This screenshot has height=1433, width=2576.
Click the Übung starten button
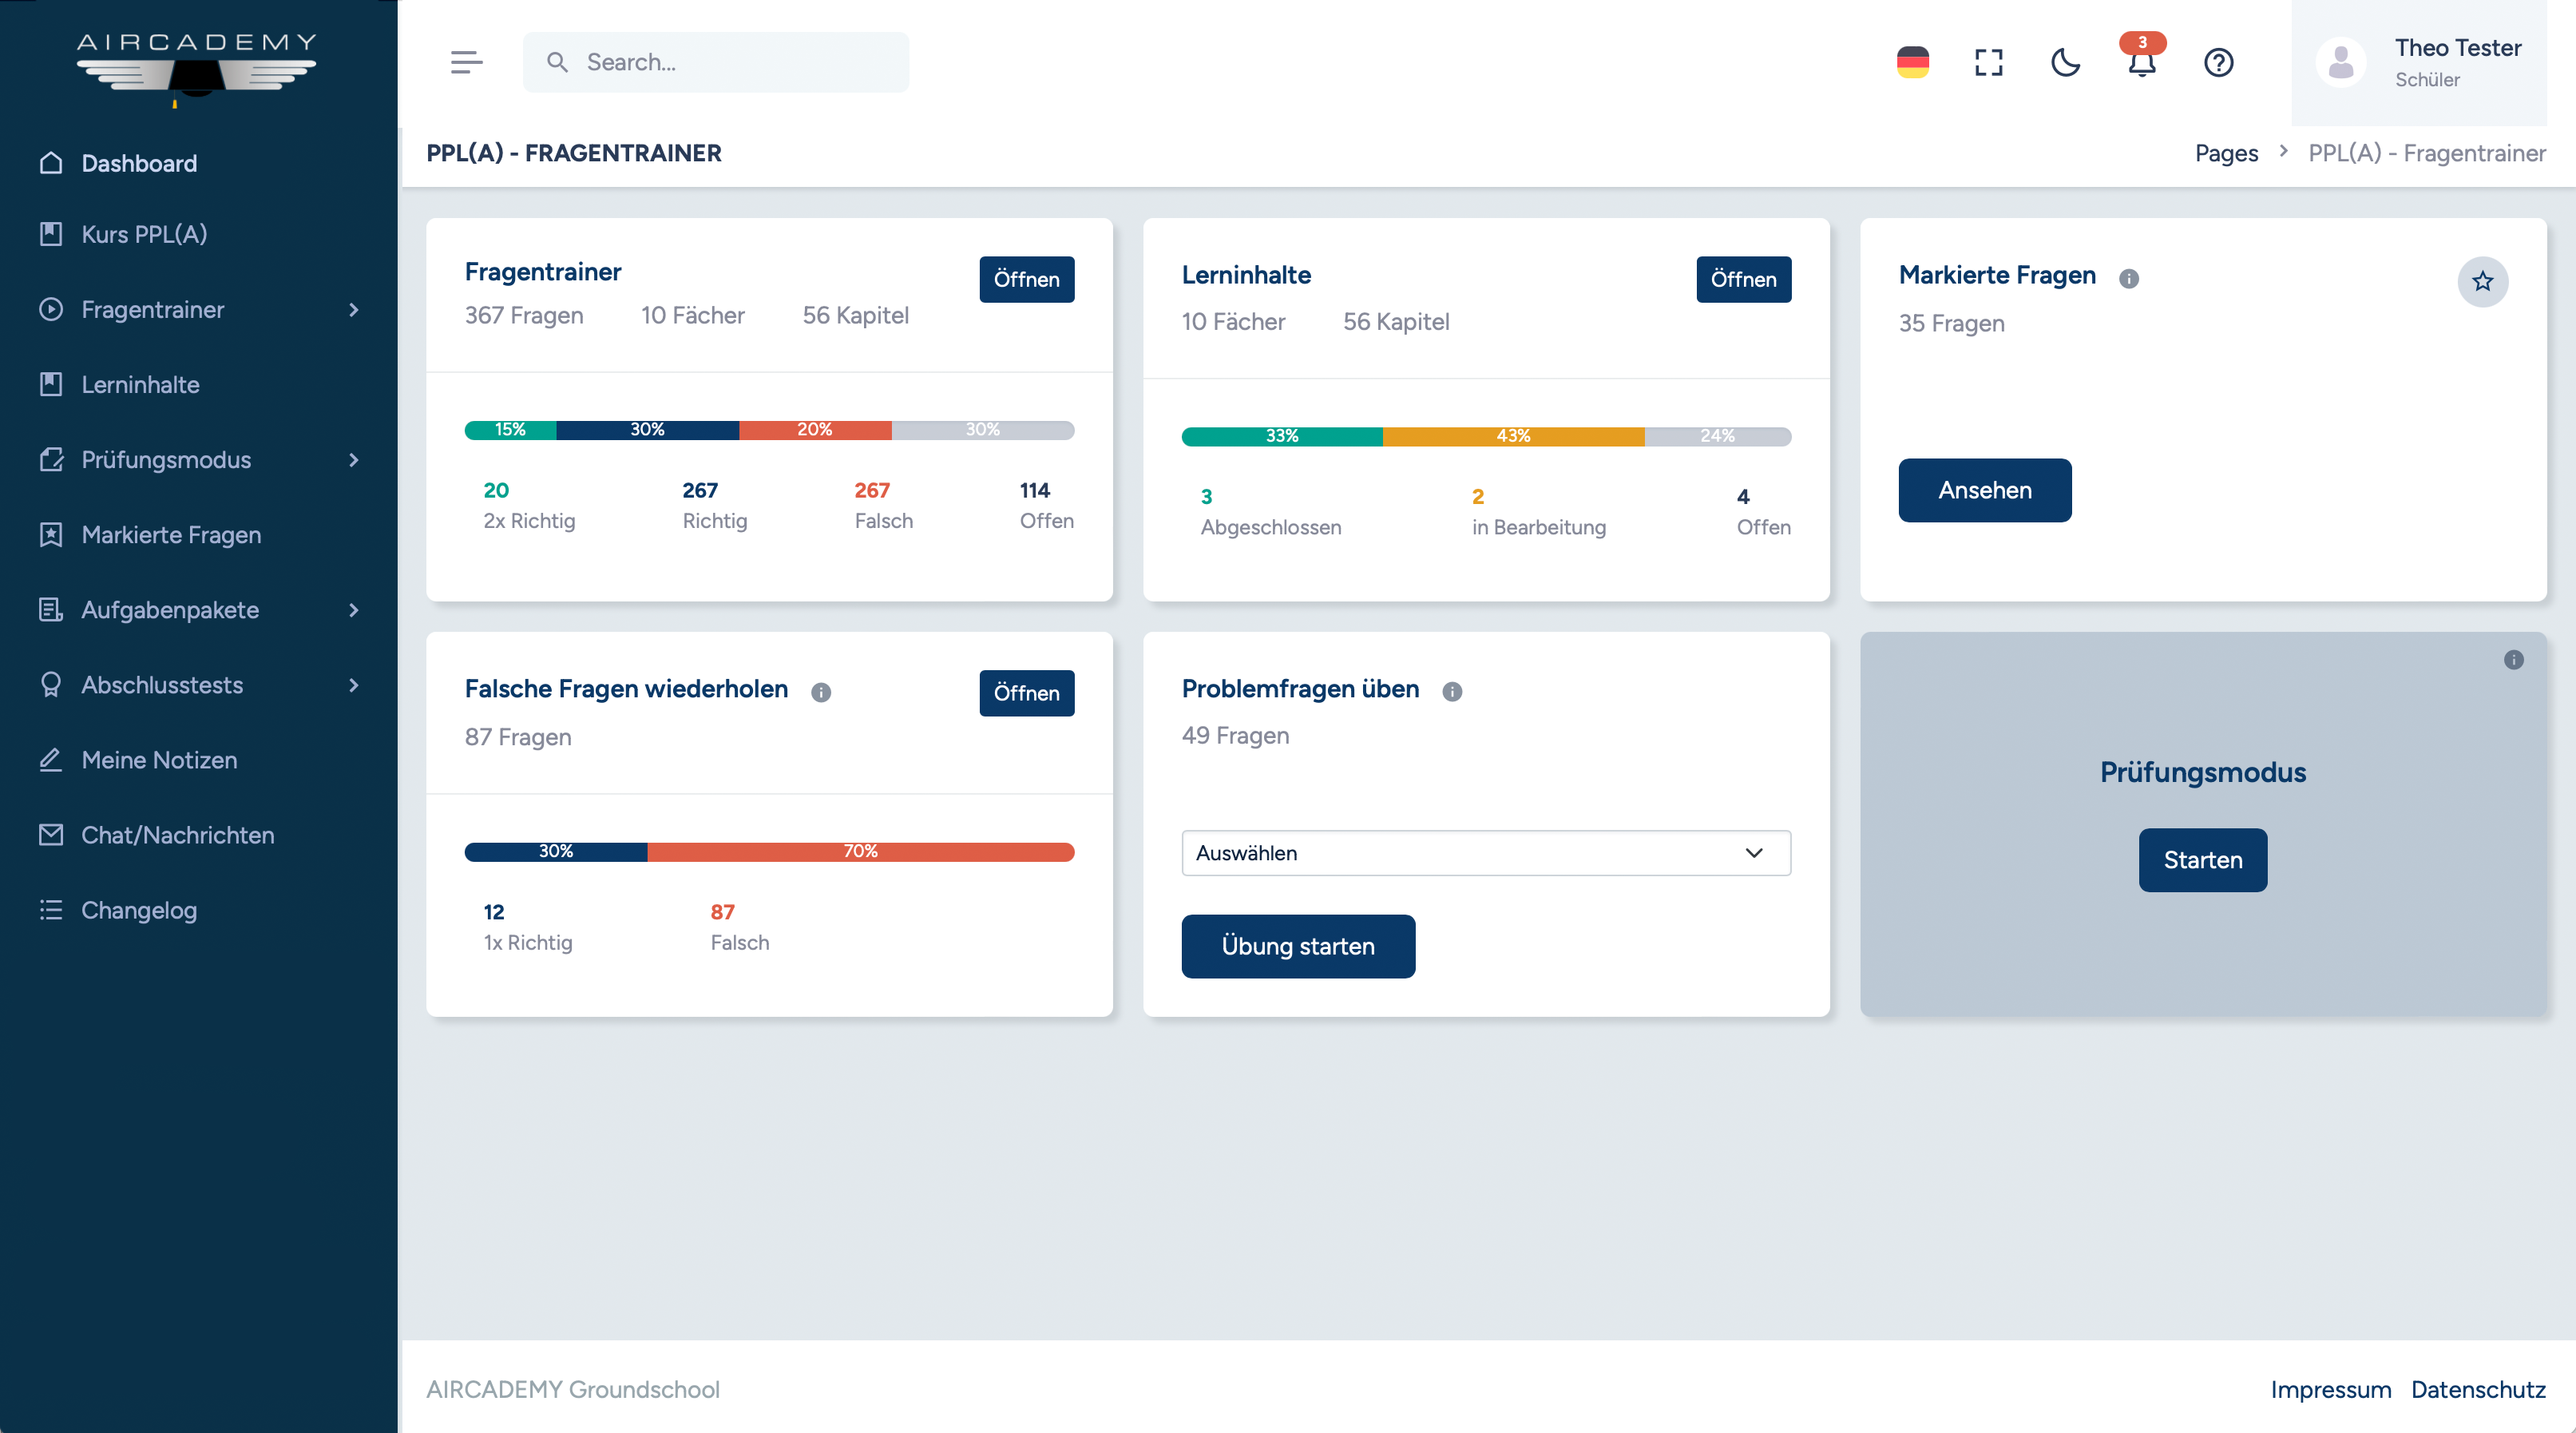(1297, 946)
